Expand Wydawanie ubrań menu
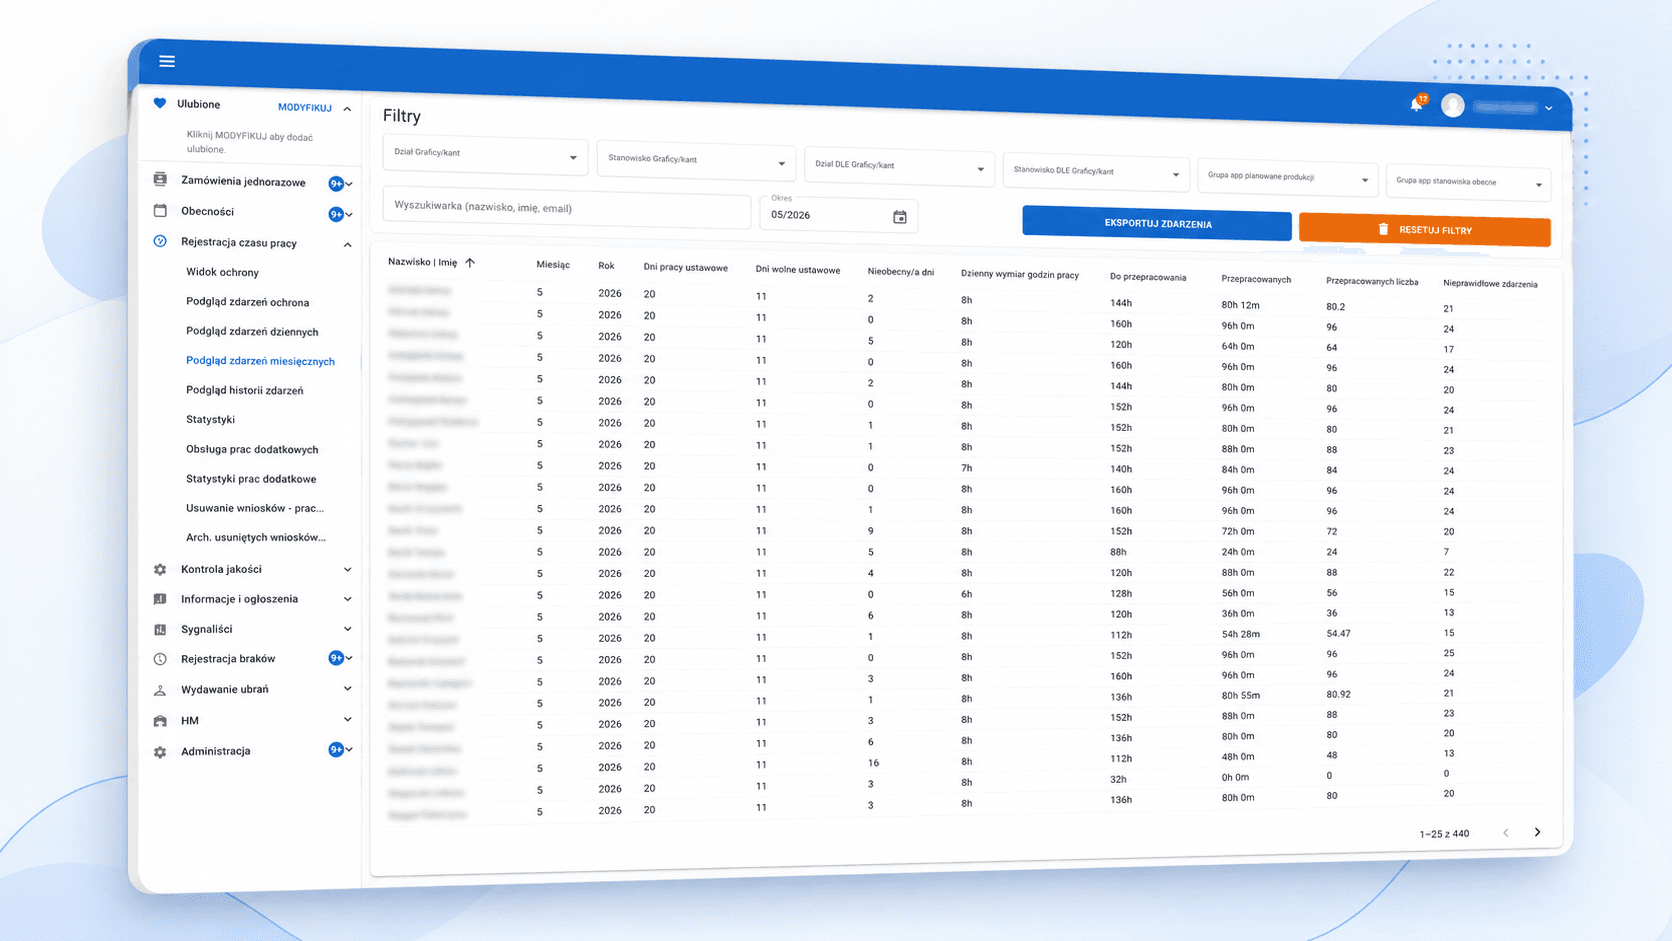This screenshot has height=941, width=1672. pos(347,688)
